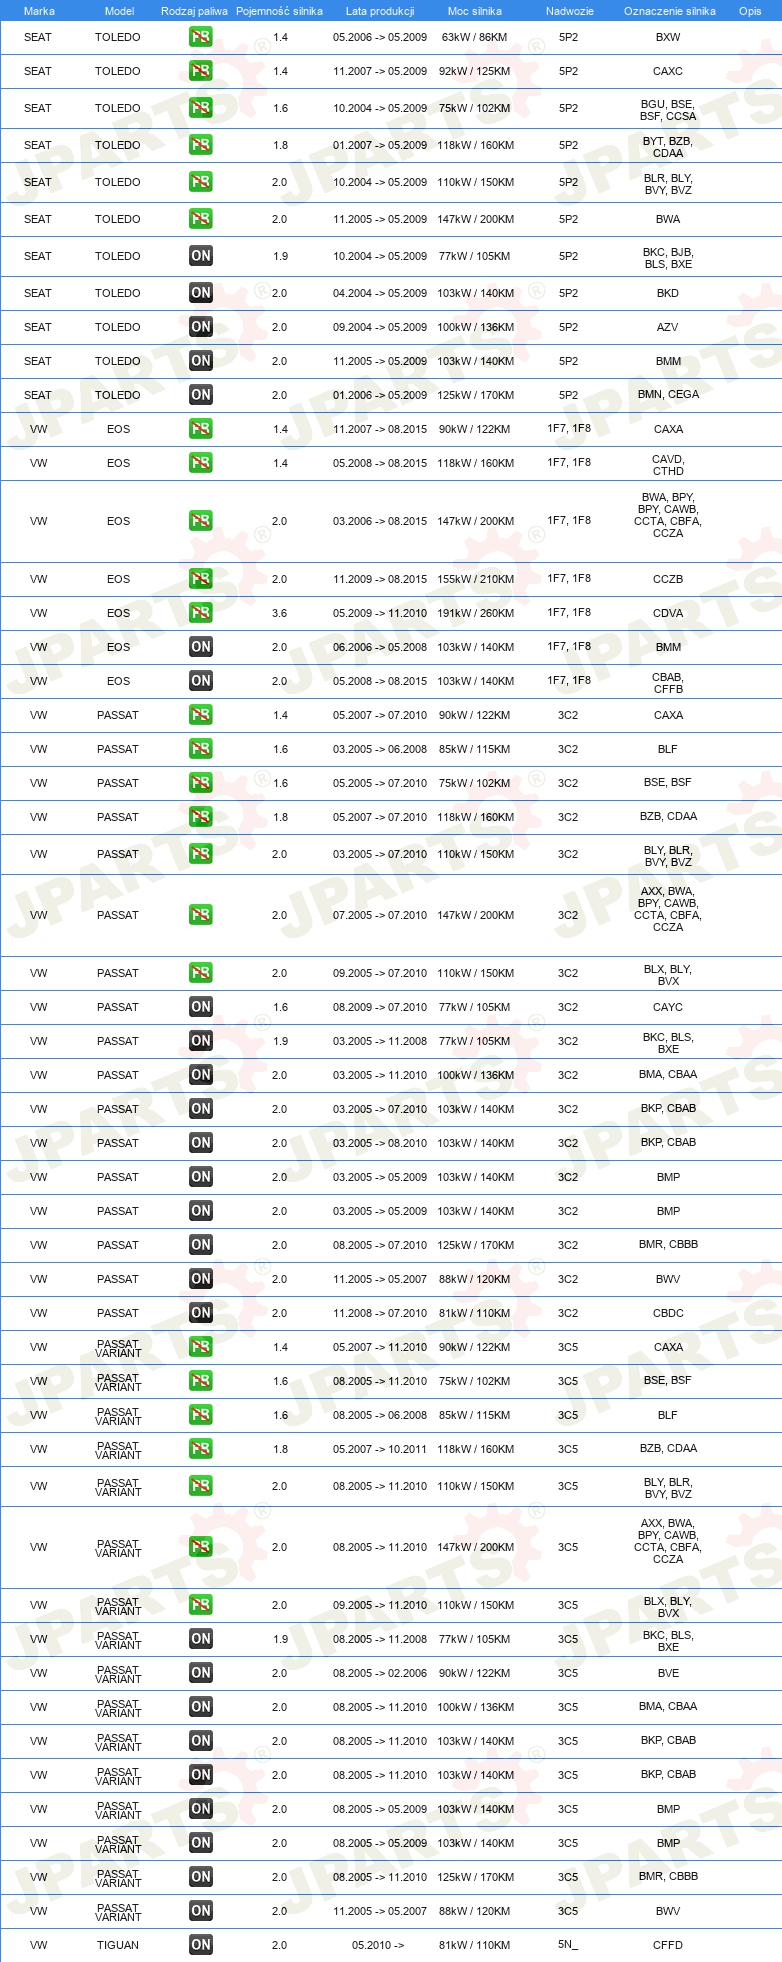Screen dimensions: 782x1962
Task: Select the ON icon in Passat Variant BWV row
Action: point(201,1911)
